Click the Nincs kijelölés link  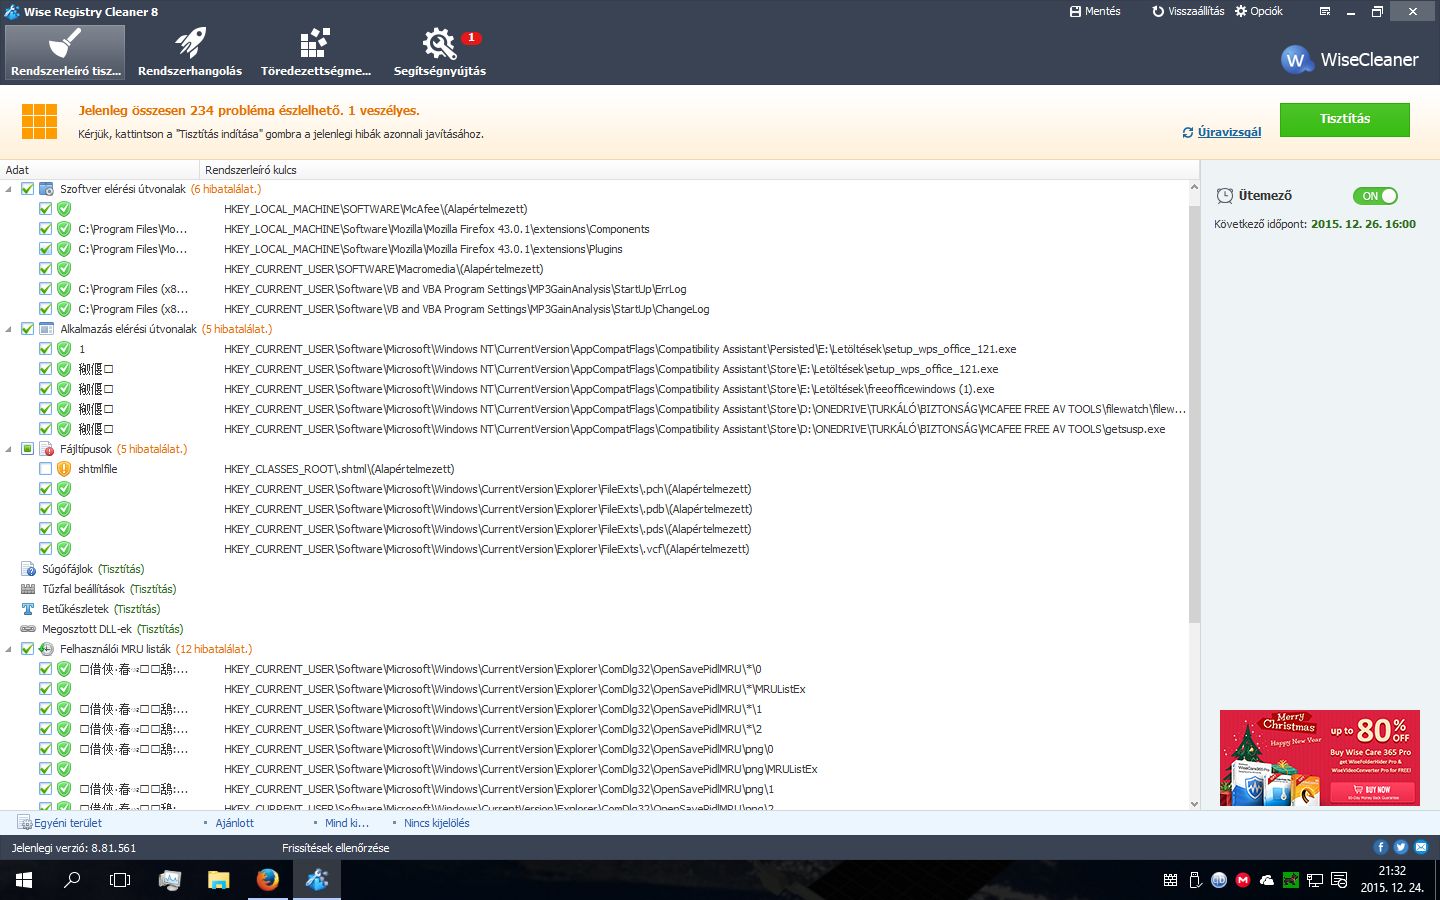[x=436, y=823]
